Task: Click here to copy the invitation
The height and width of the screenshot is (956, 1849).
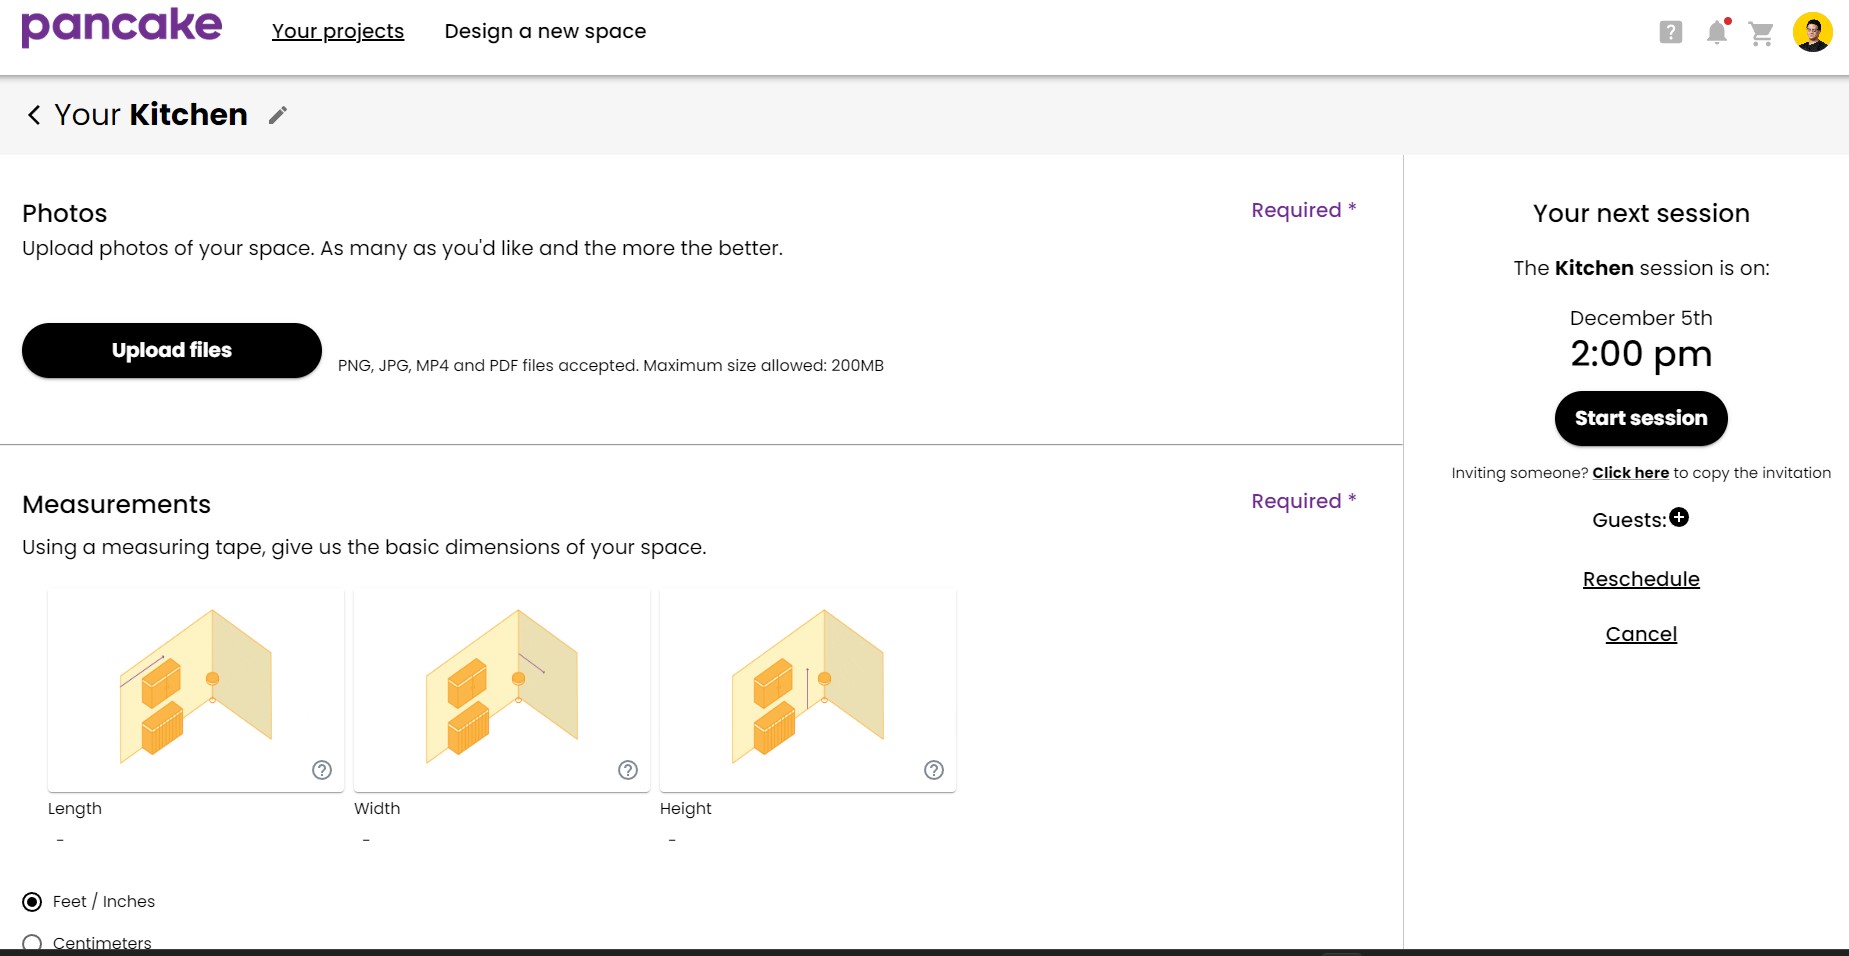Action: tap(1630, 473)
